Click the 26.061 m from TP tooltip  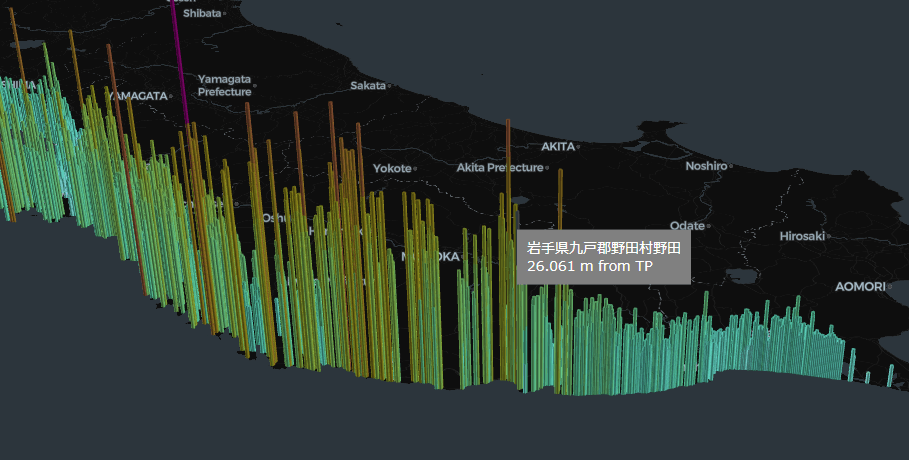point(590,266)
